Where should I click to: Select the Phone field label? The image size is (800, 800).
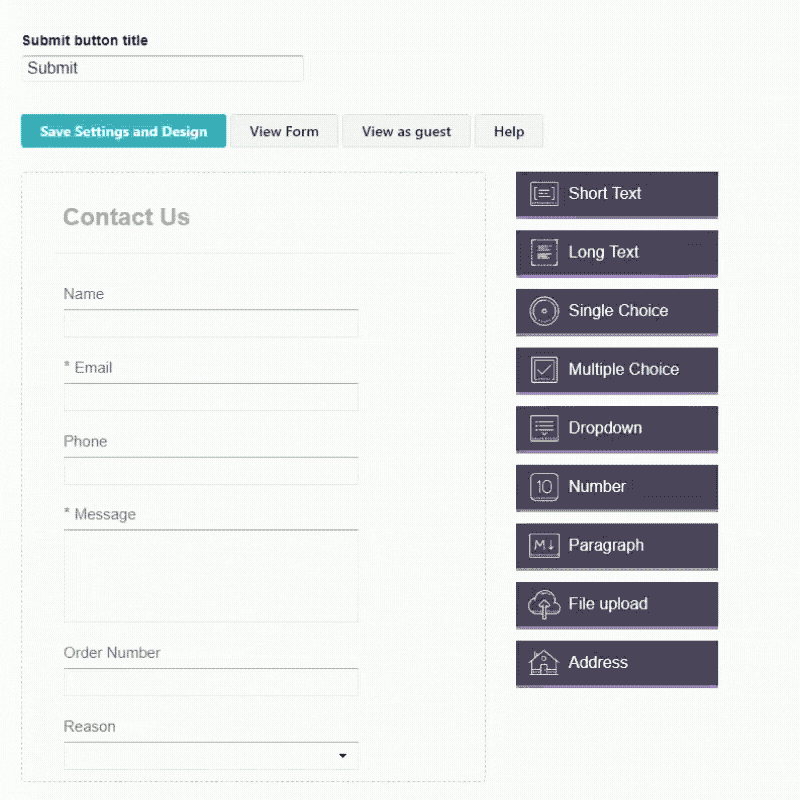pyautogui.click(x=85, y=441)
